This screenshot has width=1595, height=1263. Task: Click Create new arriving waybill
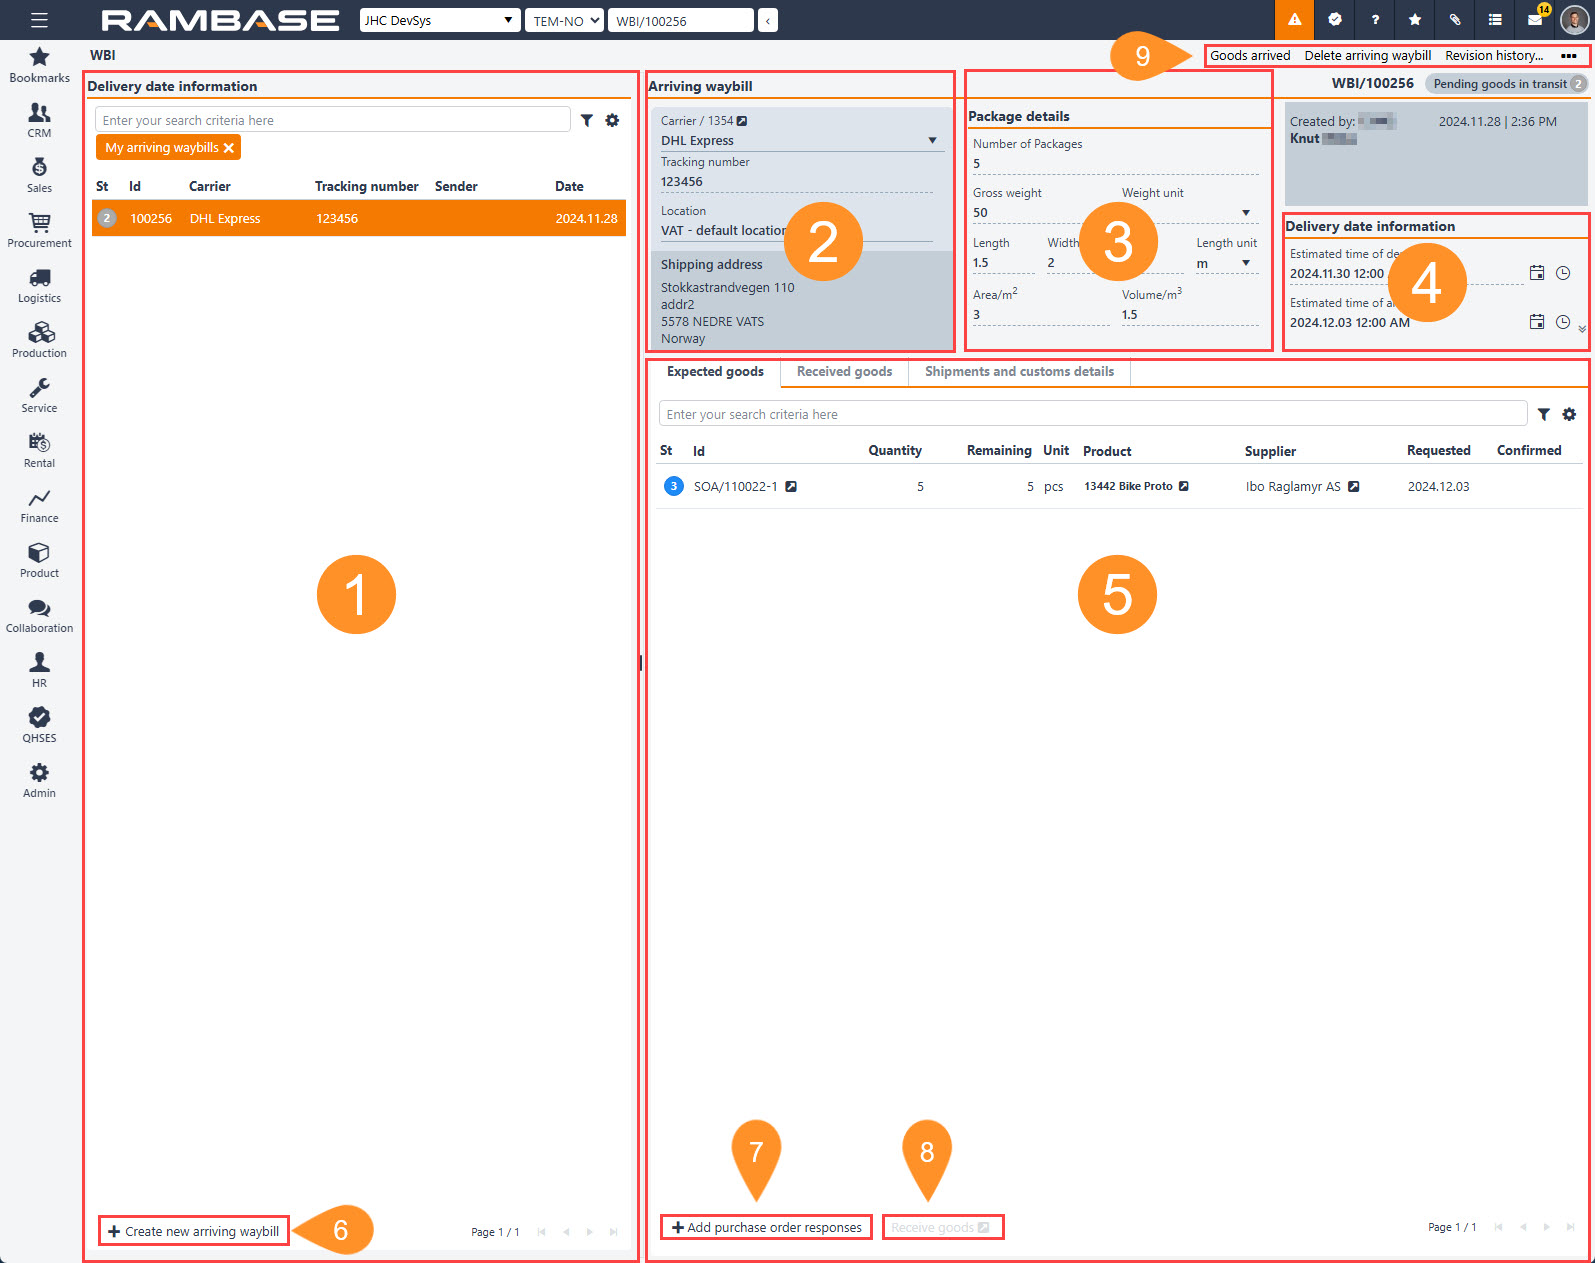pos(194,1231)
